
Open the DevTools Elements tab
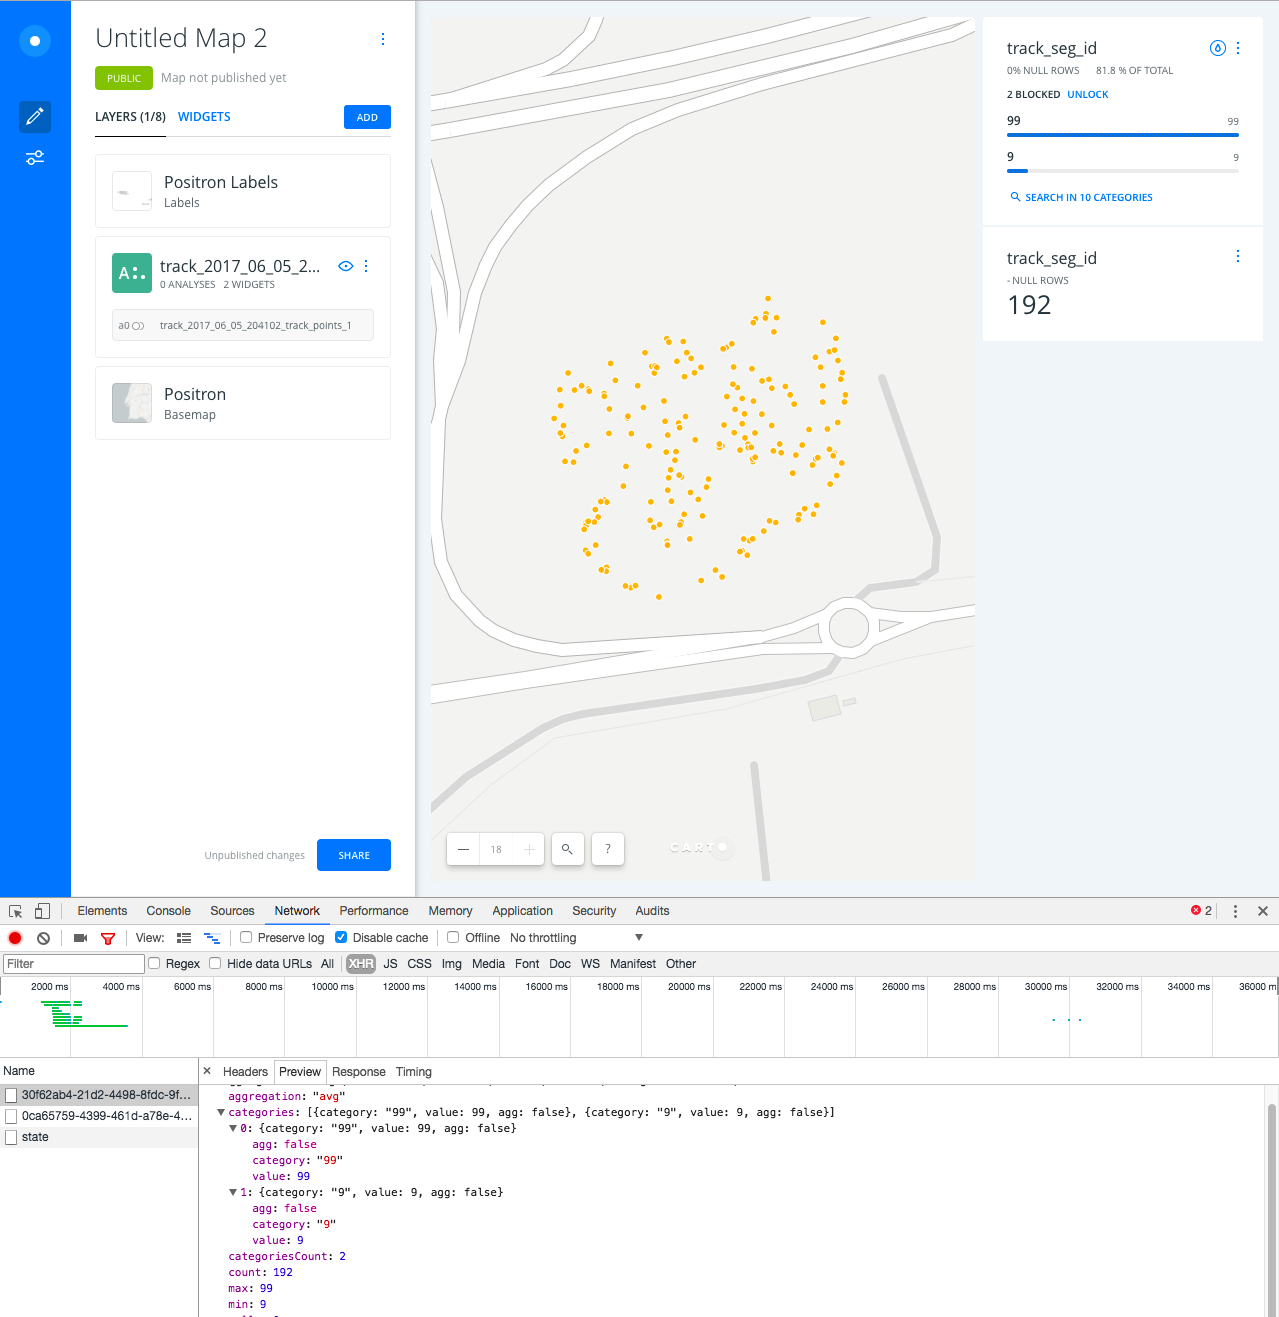point(102,911)
